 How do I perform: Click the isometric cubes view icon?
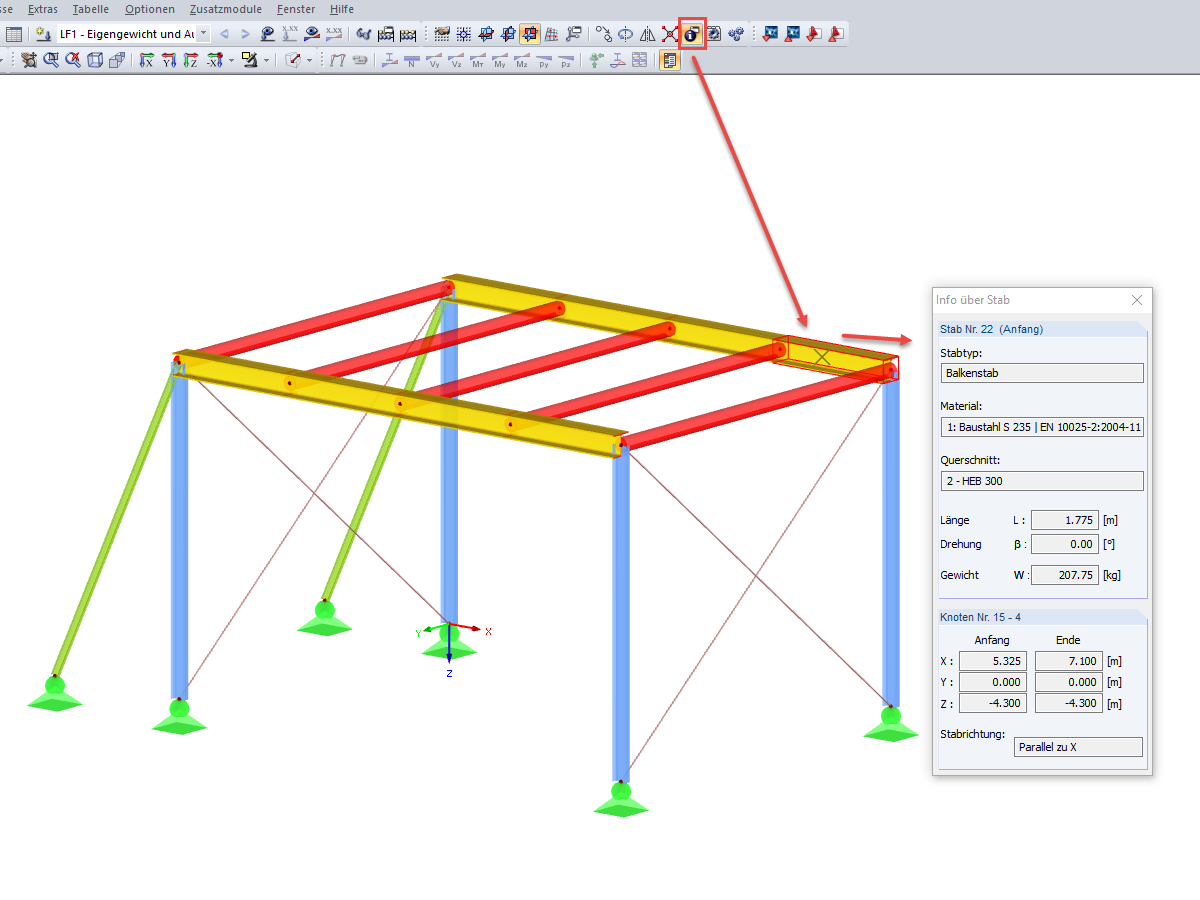coord(117,60)
